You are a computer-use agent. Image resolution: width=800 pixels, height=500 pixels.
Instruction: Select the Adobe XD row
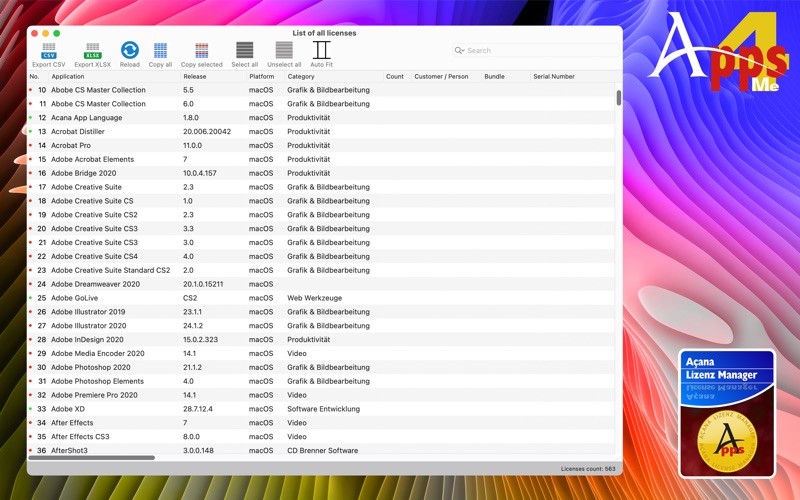[321, 409]
